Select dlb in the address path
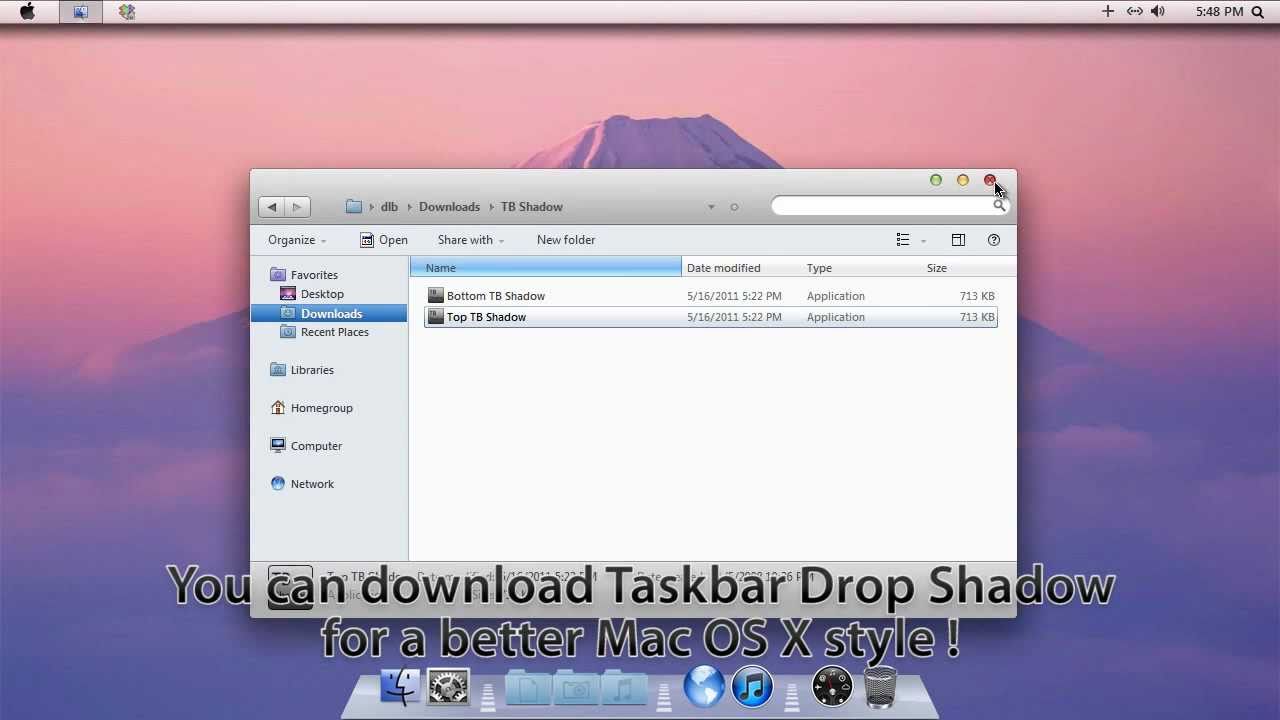This screenshot has width=1280, height=720. [389, 207]
